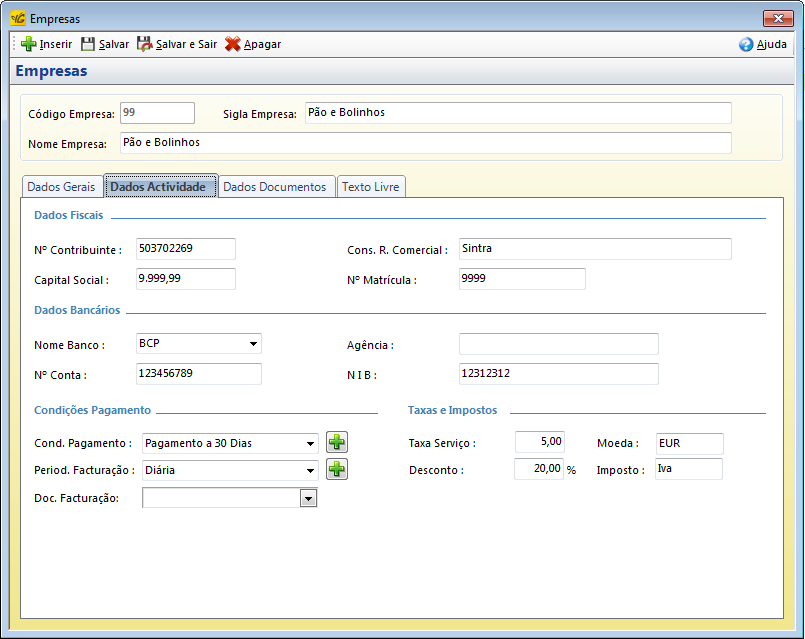Focus the Agência text field
Viewport: 805px width, 639px height.
pos(558,344)
